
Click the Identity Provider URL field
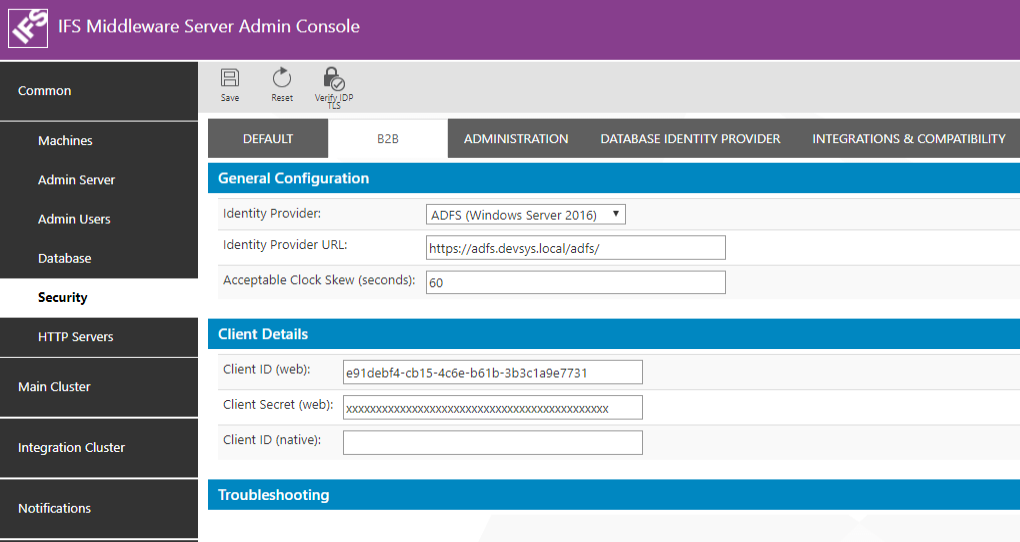[x=575, y=248]
